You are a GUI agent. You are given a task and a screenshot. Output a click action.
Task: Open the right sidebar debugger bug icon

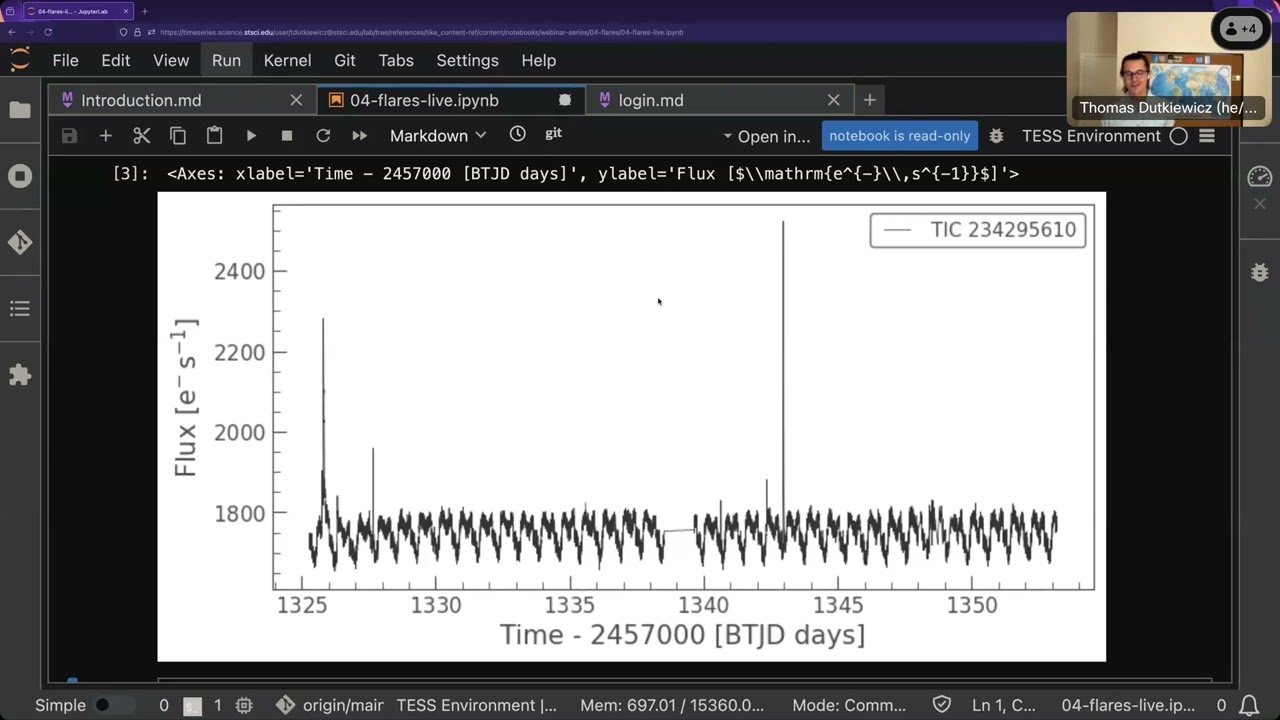point(1260,272)
